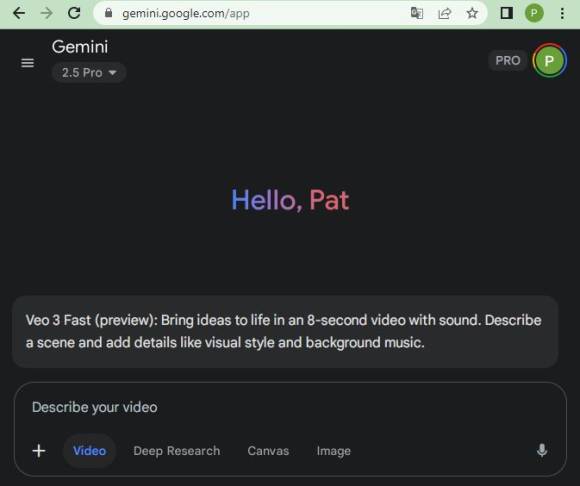Click the gemini.google.com address bar URL
The height and width of the screenshot is (486, 580).
186,14
